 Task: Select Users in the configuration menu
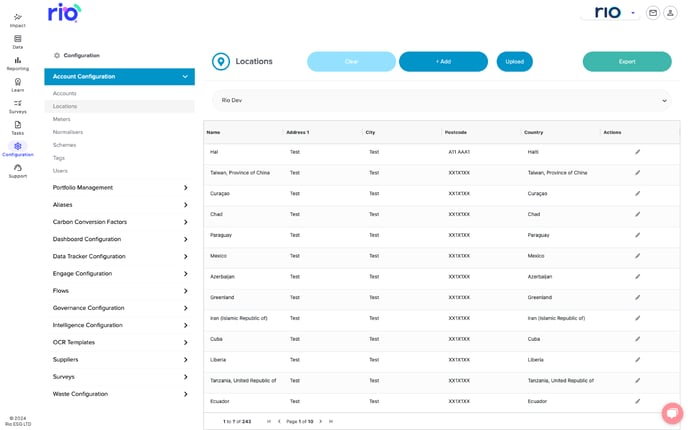point(60,171)
